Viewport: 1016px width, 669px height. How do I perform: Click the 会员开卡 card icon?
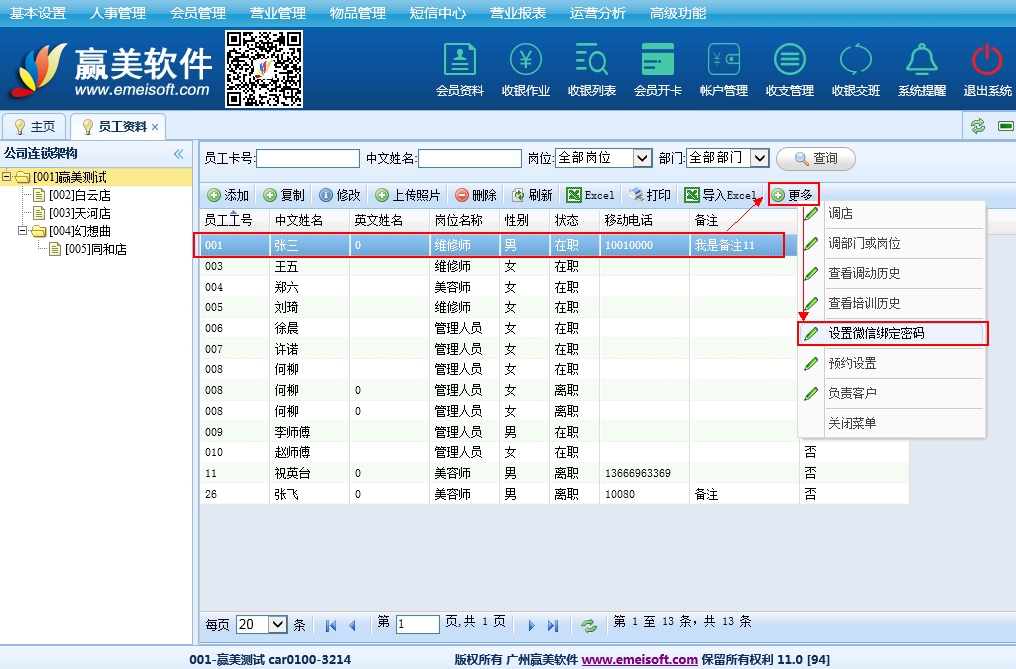pos(657,61)
